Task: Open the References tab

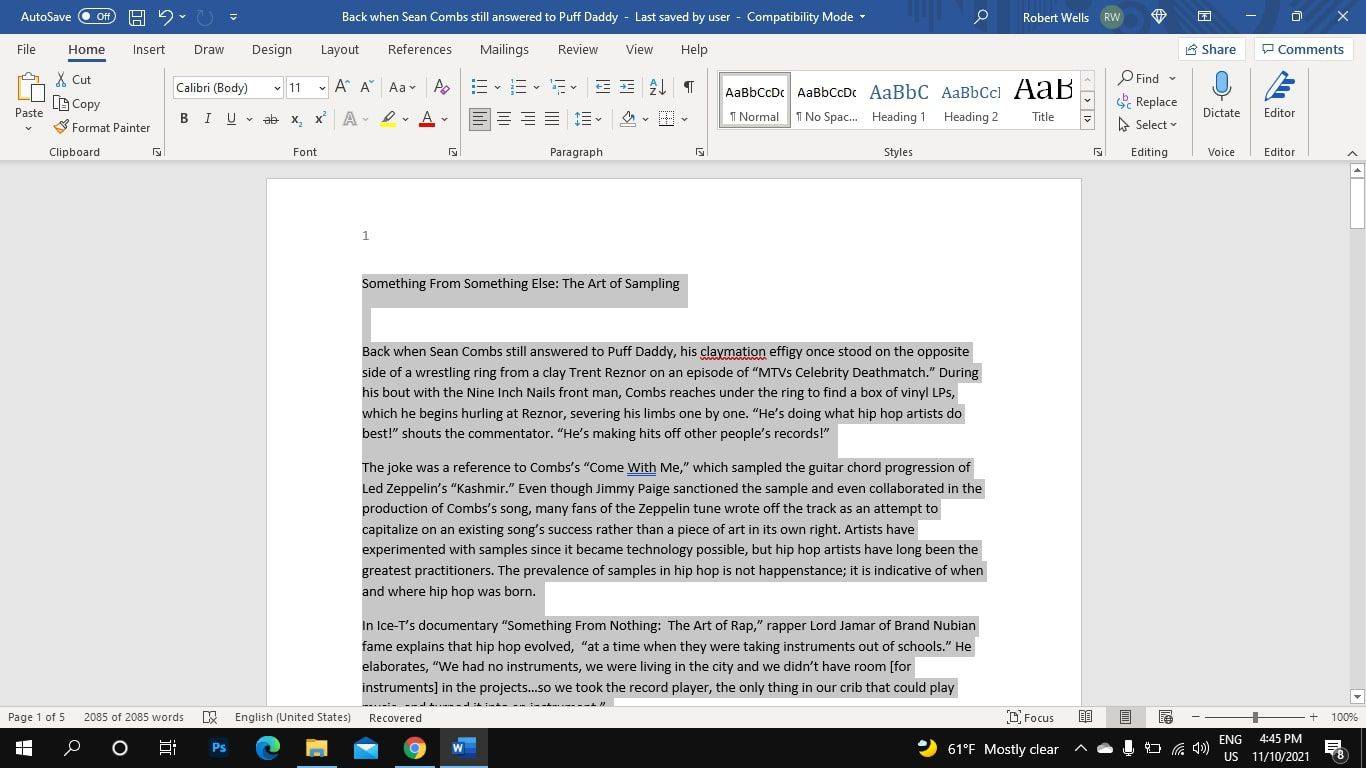Action: pos(419,49)
